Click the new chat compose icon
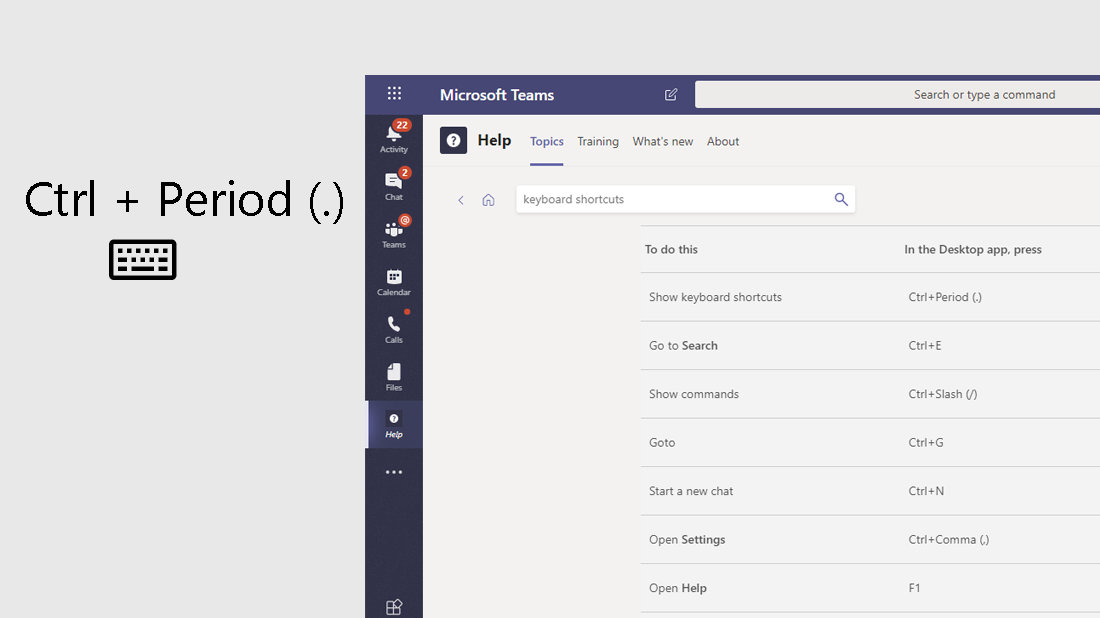The width and height of the screenshot is (1100, 618). click(671, 95)
